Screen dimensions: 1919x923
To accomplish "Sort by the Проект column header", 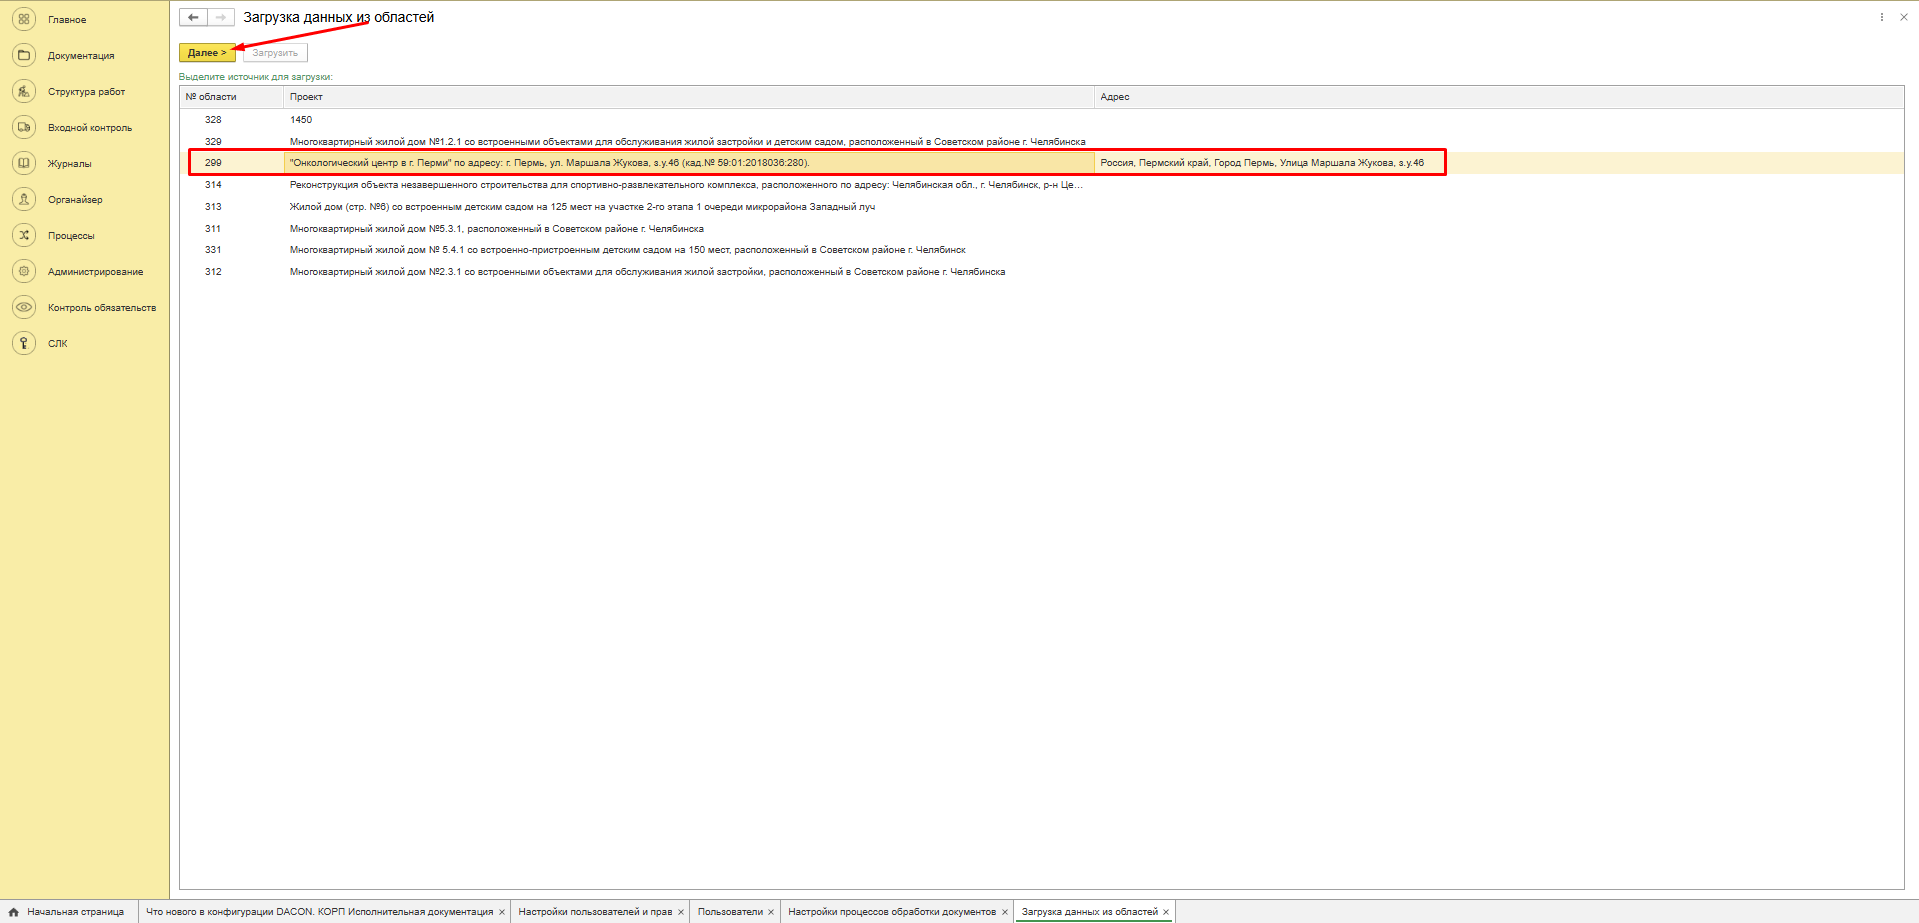I will 306,97.
